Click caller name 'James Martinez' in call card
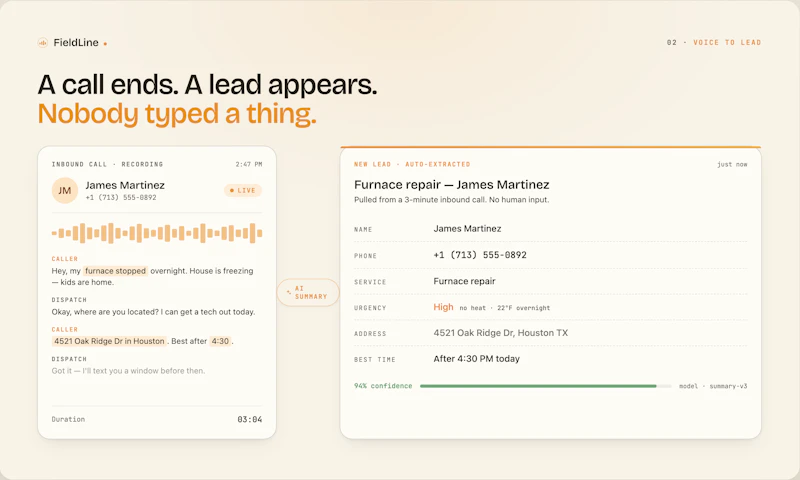 click(x=125, y=185)
